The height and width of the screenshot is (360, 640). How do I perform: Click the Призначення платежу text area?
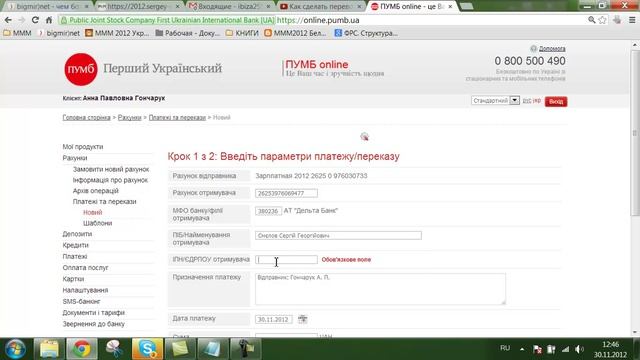(380, 289)
